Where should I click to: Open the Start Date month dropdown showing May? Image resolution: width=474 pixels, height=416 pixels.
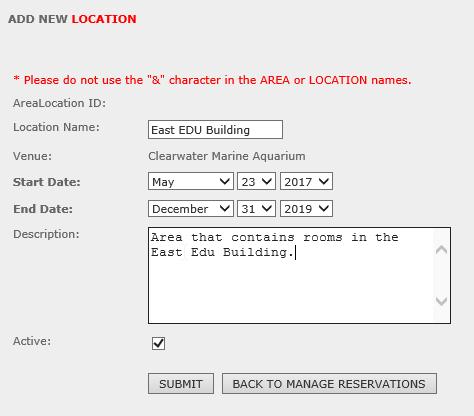click(191, 181)
